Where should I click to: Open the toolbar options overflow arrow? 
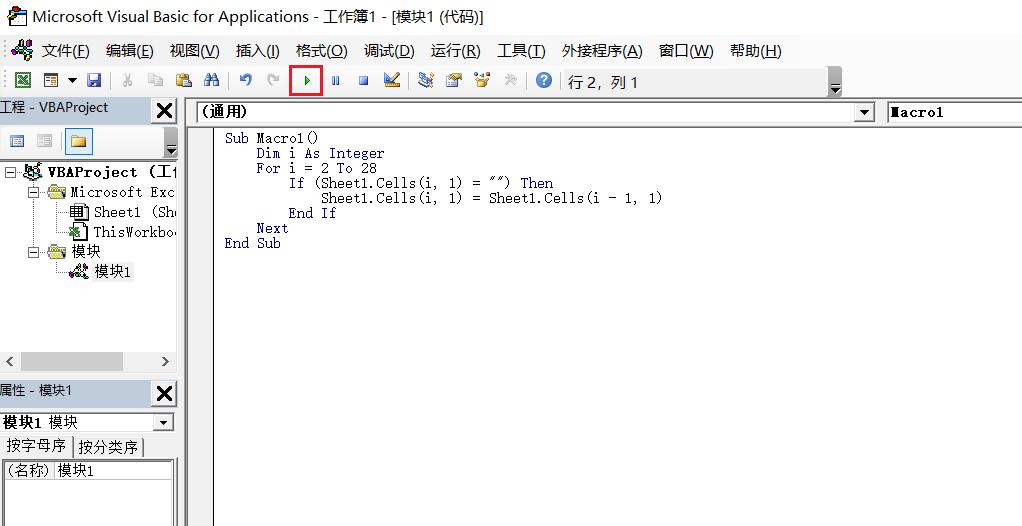click(x=835, y=82)
